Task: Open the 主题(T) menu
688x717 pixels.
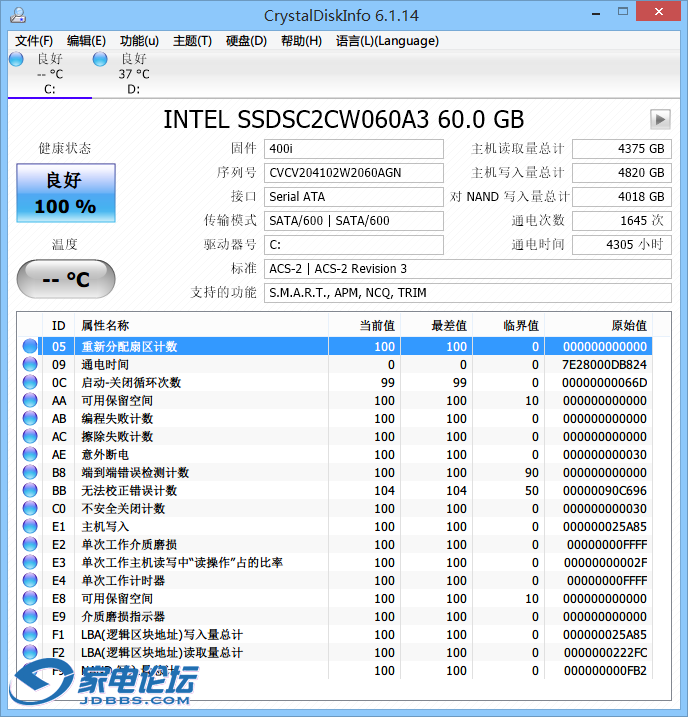Action: click(x=192, y=41)
